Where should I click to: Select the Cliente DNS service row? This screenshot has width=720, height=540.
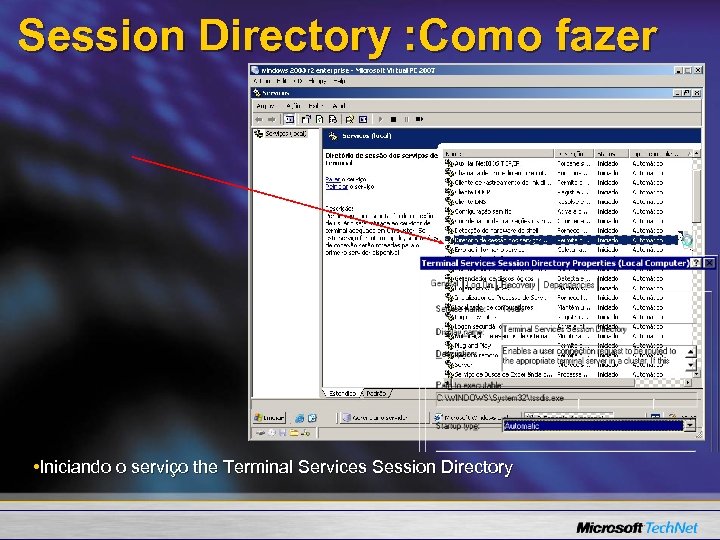[568, 202]
